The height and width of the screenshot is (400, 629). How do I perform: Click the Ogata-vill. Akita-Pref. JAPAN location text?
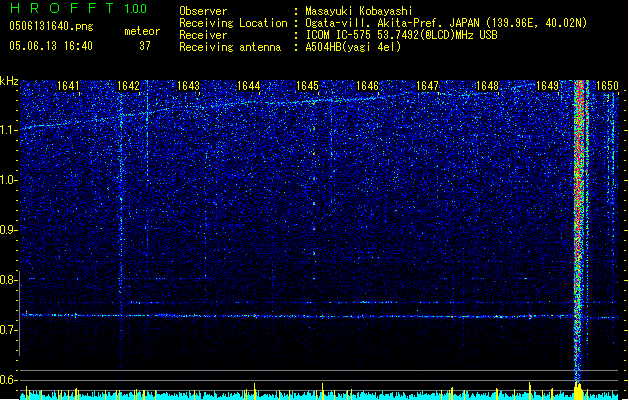pos(446,23)
